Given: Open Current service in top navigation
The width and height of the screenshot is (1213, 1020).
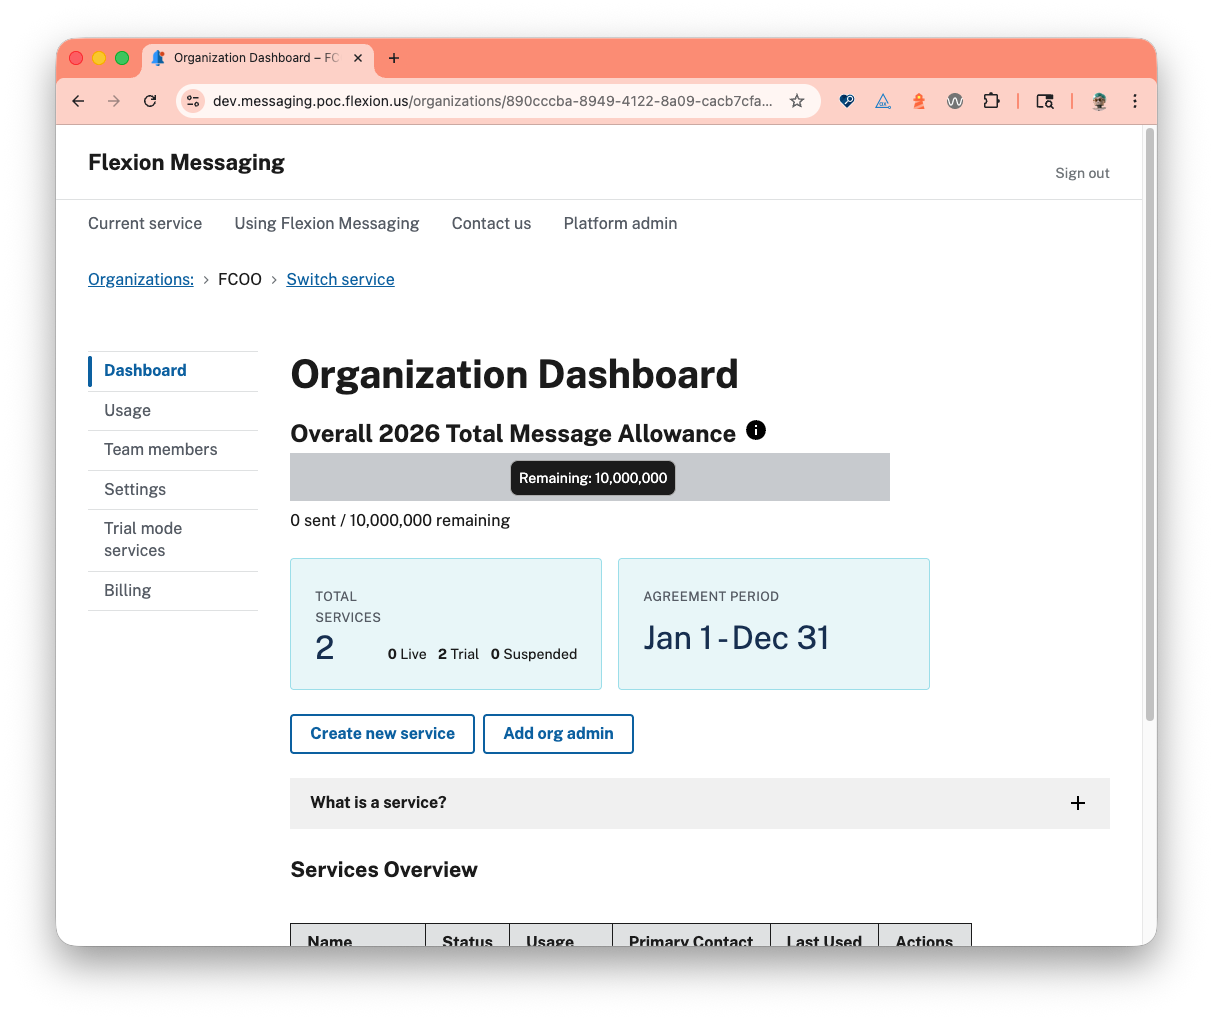Looking at the screenshot, I should point(145,223).
